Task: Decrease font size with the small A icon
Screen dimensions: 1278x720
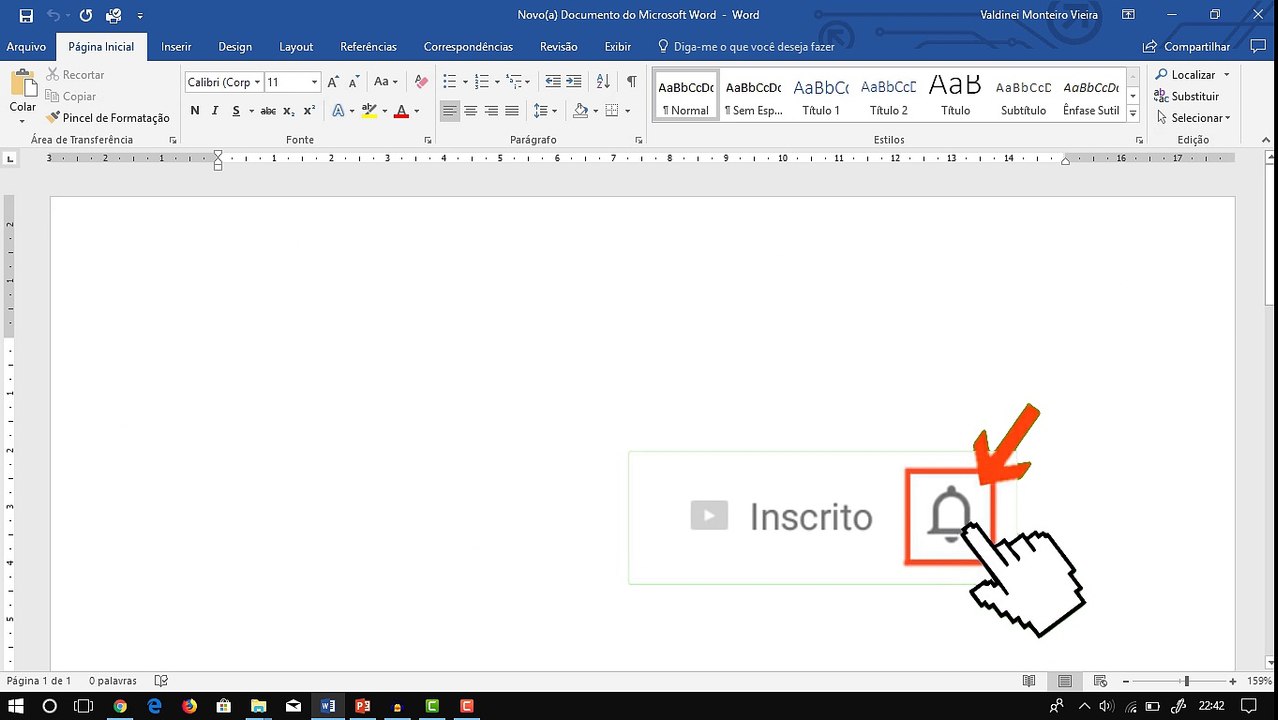Action: click(354, 82)
